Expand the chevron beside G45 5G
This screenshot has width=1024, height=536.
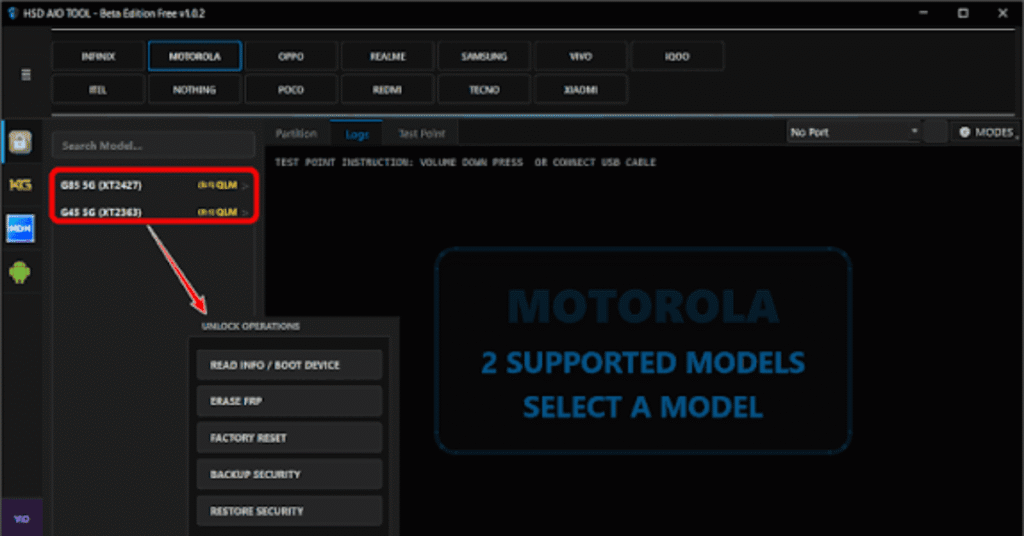coord(246,212)
